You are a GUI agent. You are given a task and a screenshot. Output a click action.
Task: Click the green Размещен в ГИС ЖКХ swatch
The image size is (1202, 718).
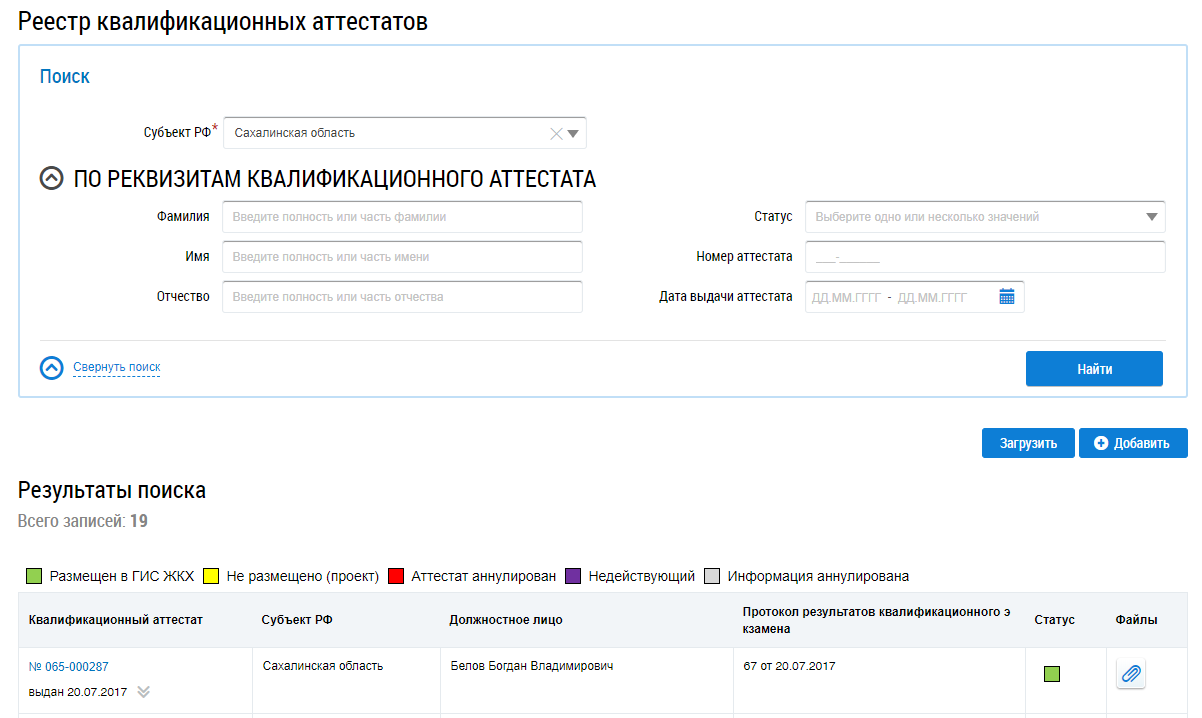[34, 576]
